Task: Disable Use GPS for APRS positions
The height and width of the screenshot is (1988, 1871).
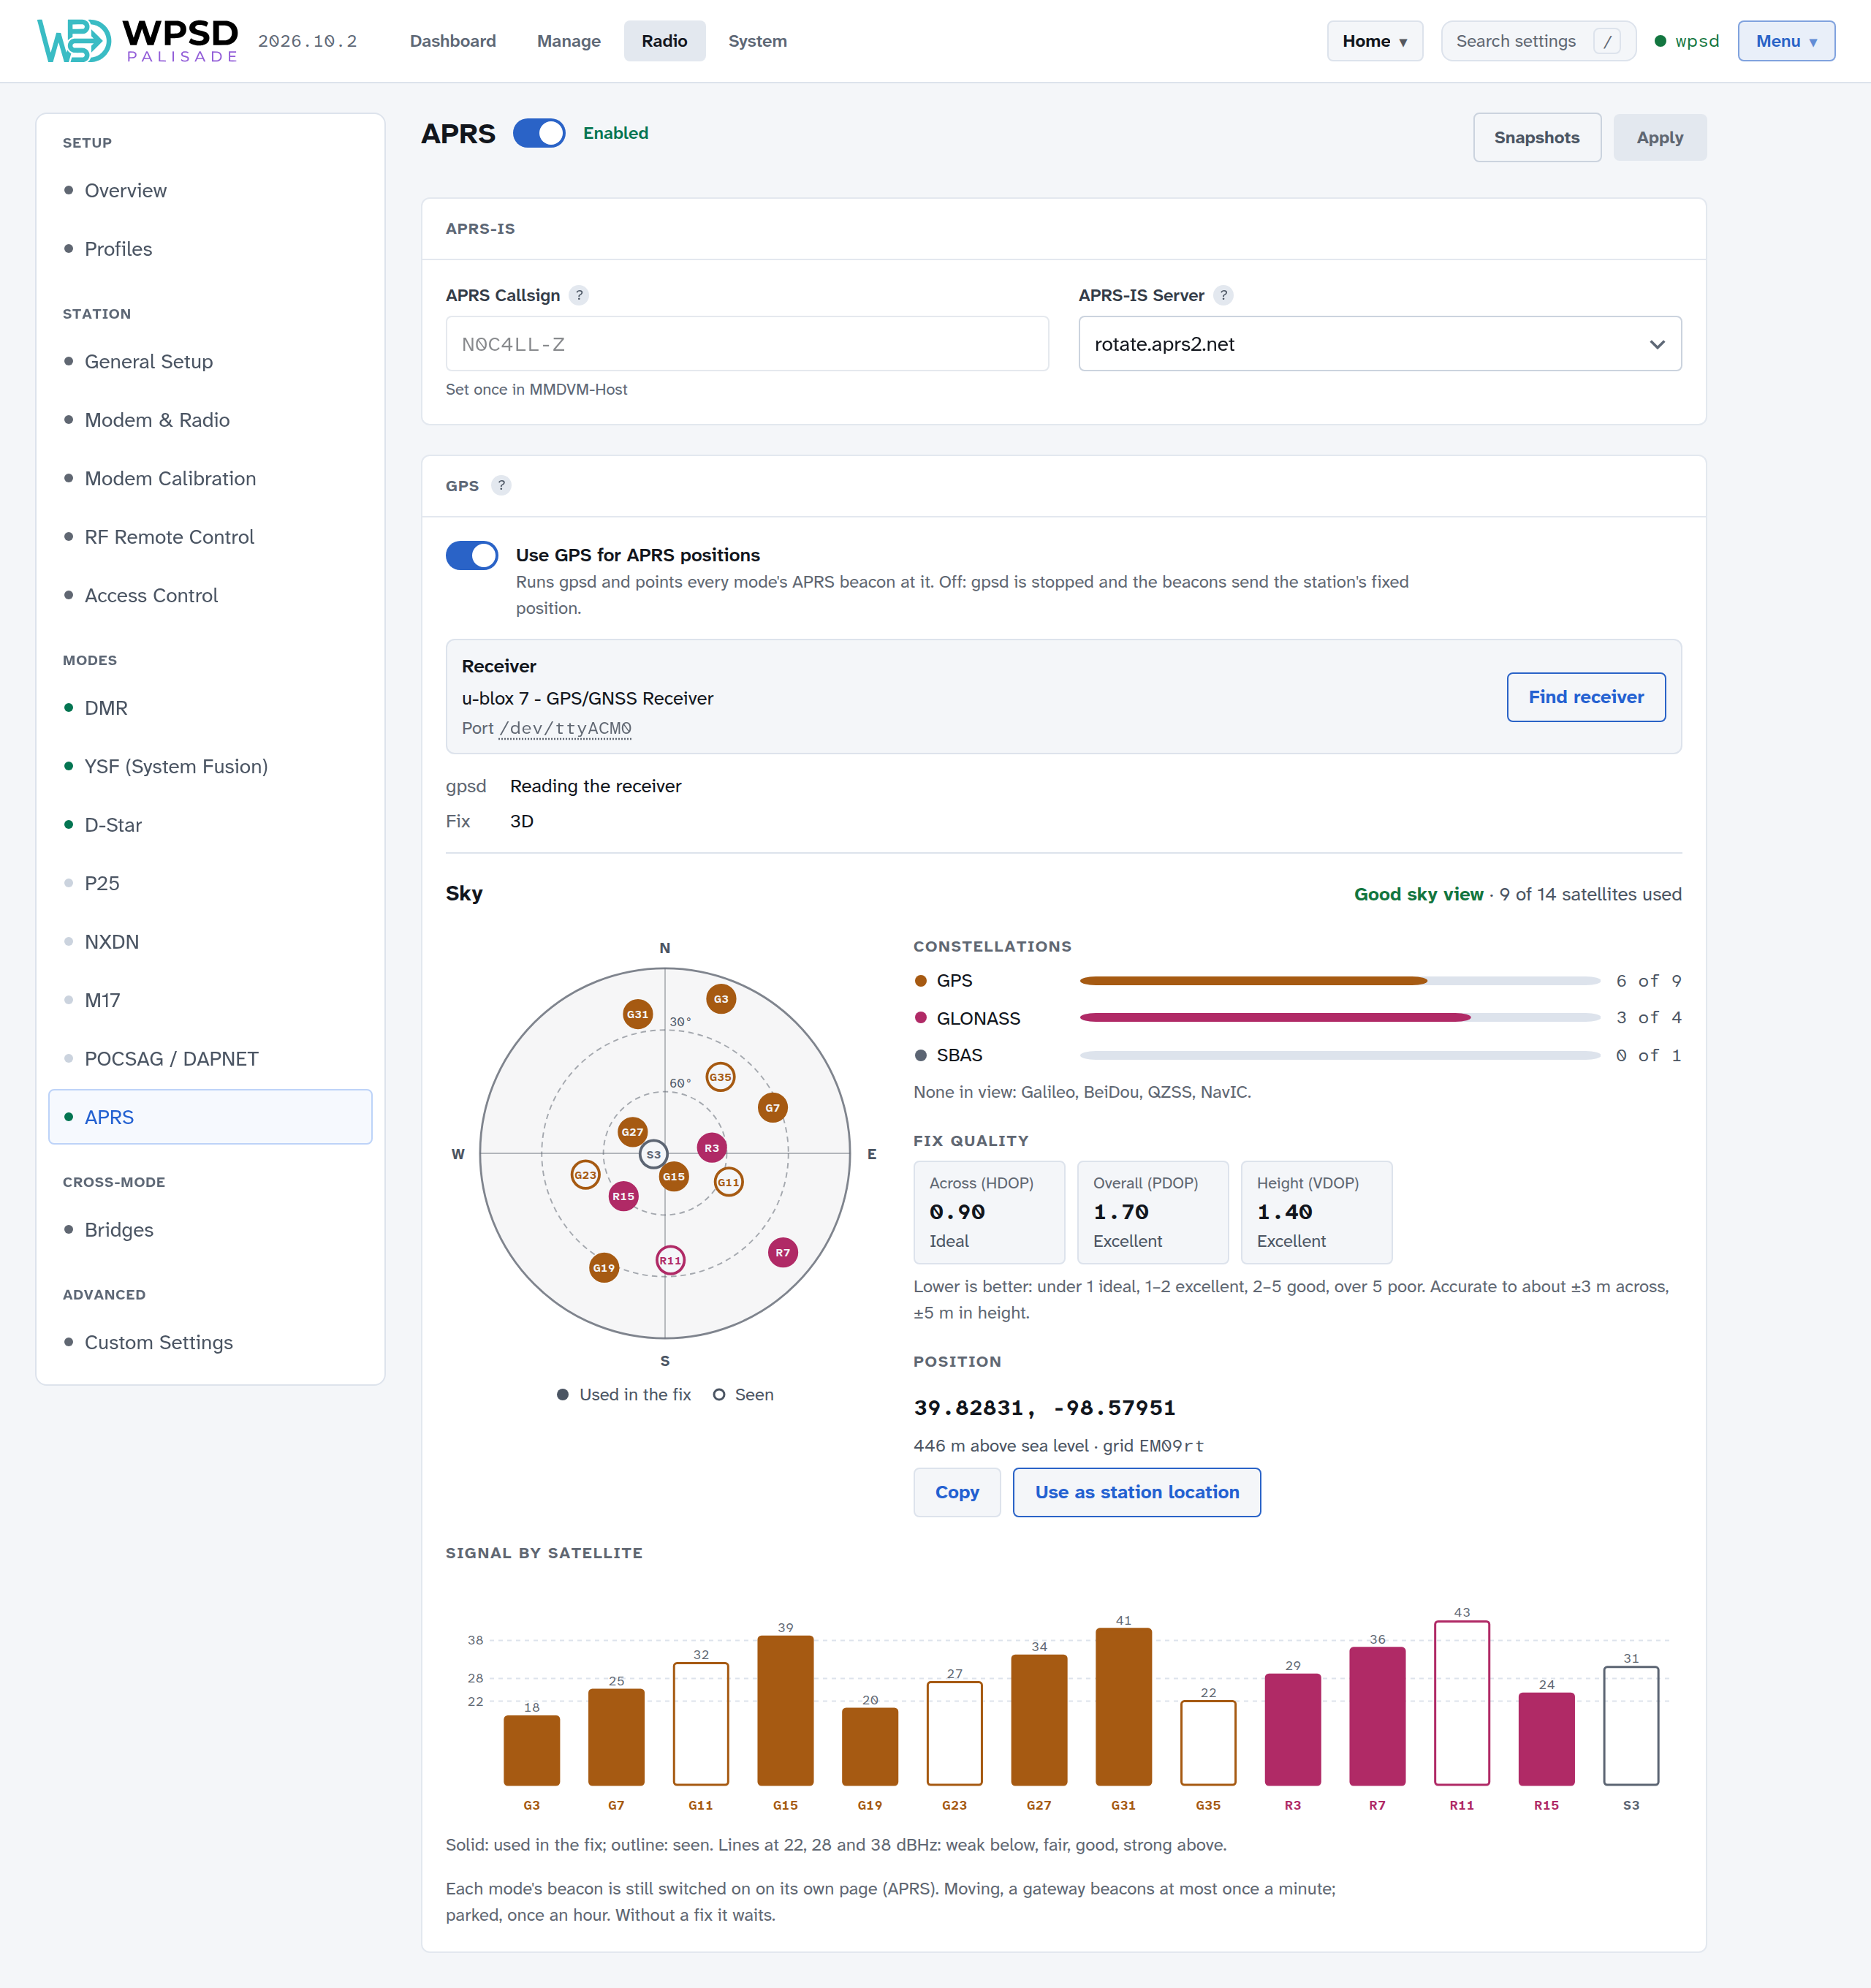Action: (472, 555)
